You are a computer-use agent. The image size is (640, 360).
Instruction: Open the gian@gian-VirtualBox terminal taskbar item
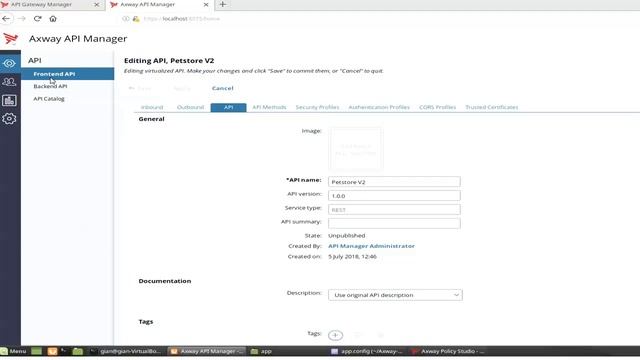(126, 351)
